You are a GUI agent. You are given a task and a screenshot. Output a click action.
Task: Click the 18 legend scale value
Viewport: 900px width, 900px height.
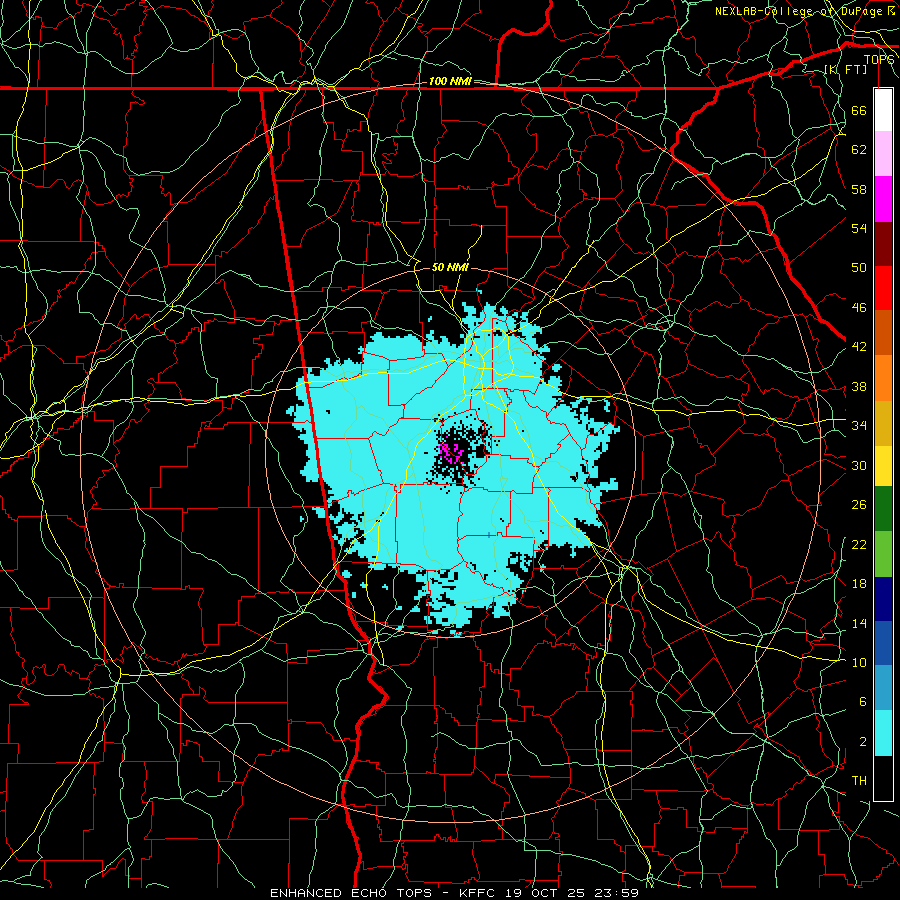tap(859, 584)
